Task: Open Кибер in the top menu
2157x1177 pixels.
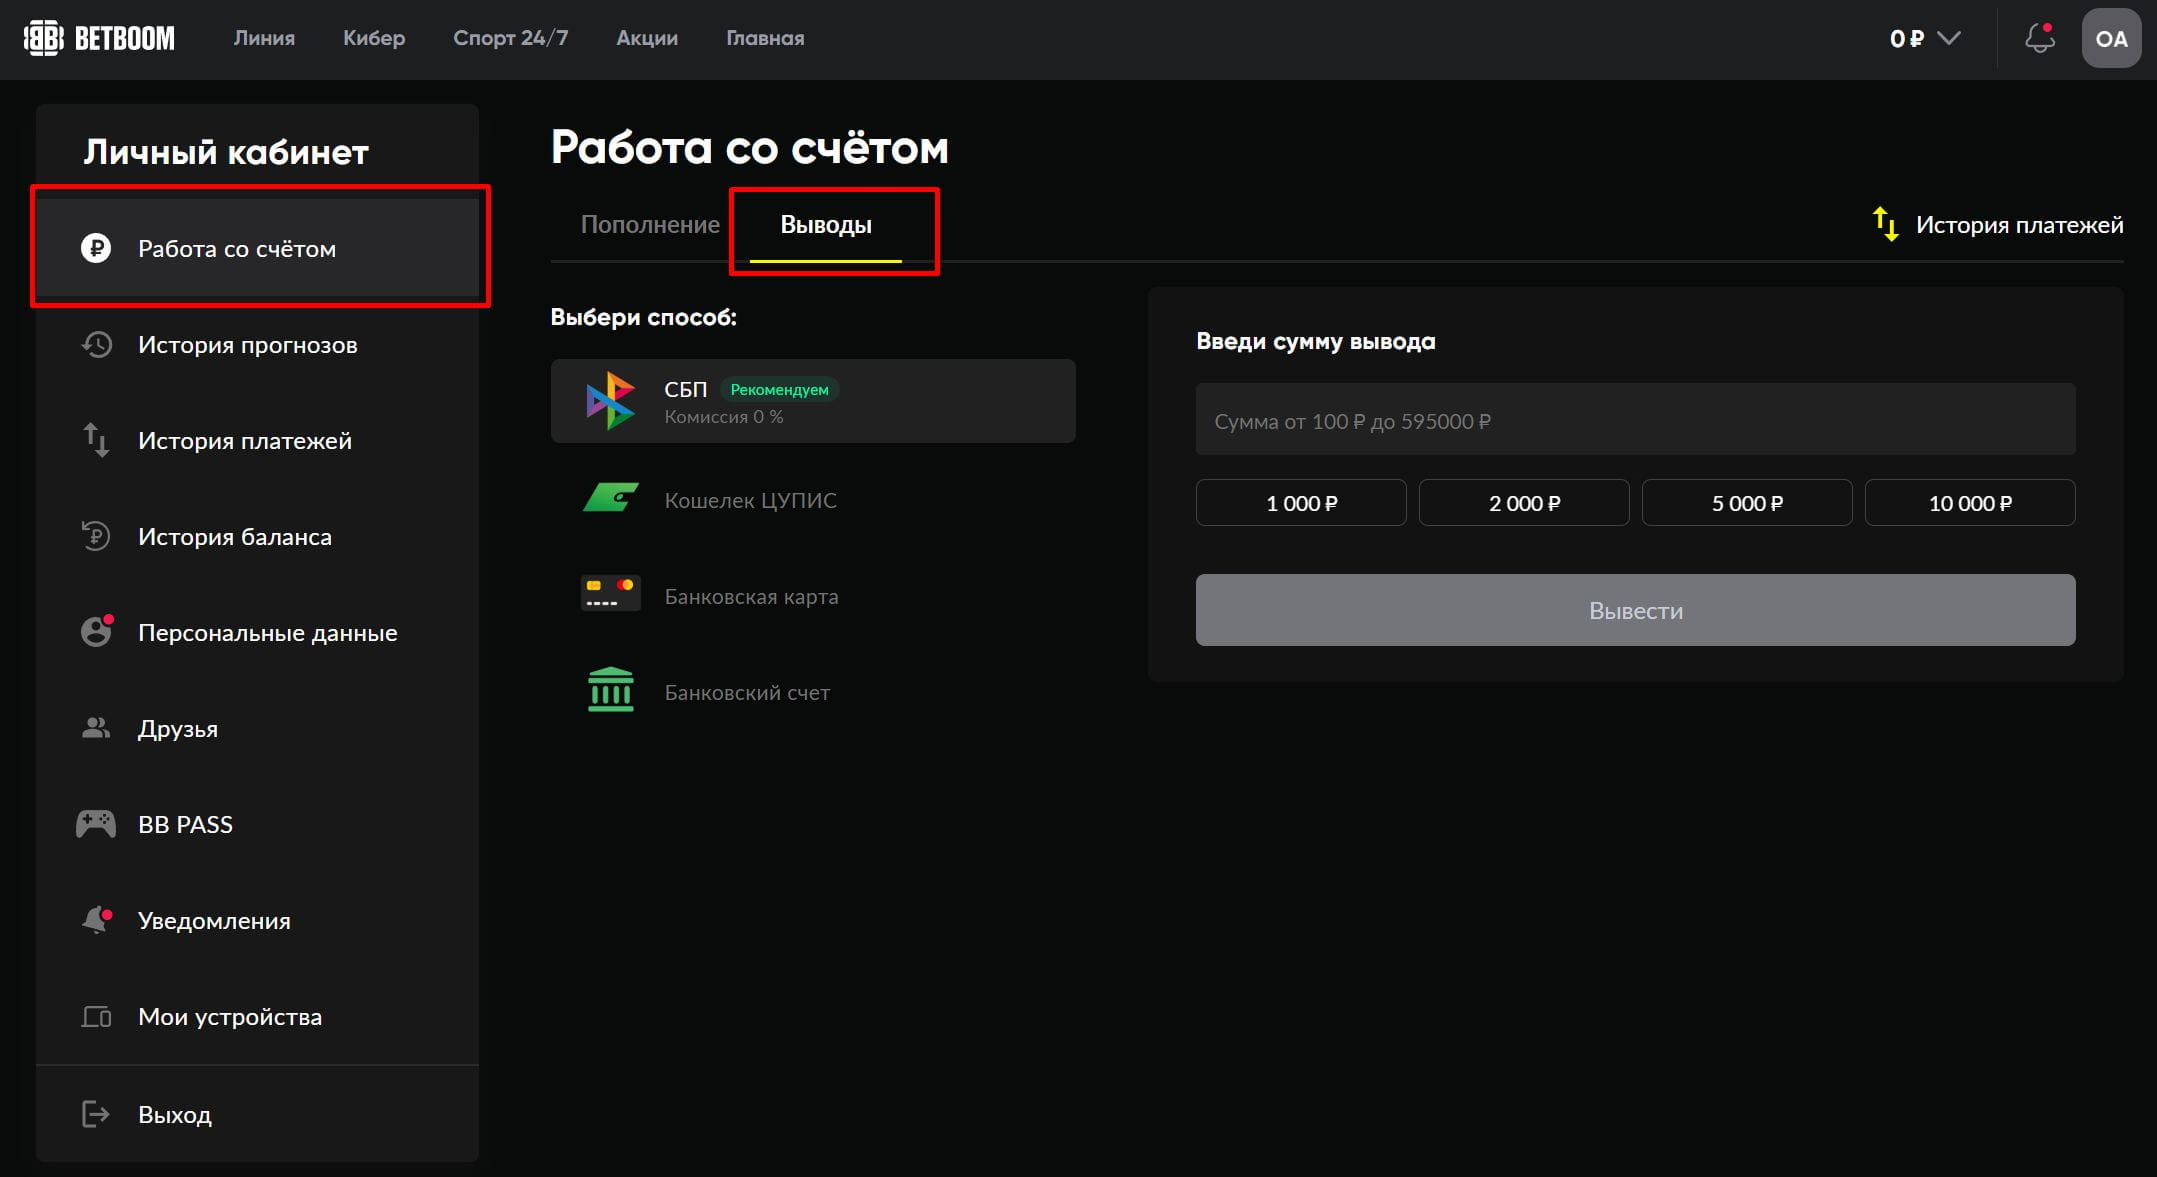Action: [x=374, y=38]
